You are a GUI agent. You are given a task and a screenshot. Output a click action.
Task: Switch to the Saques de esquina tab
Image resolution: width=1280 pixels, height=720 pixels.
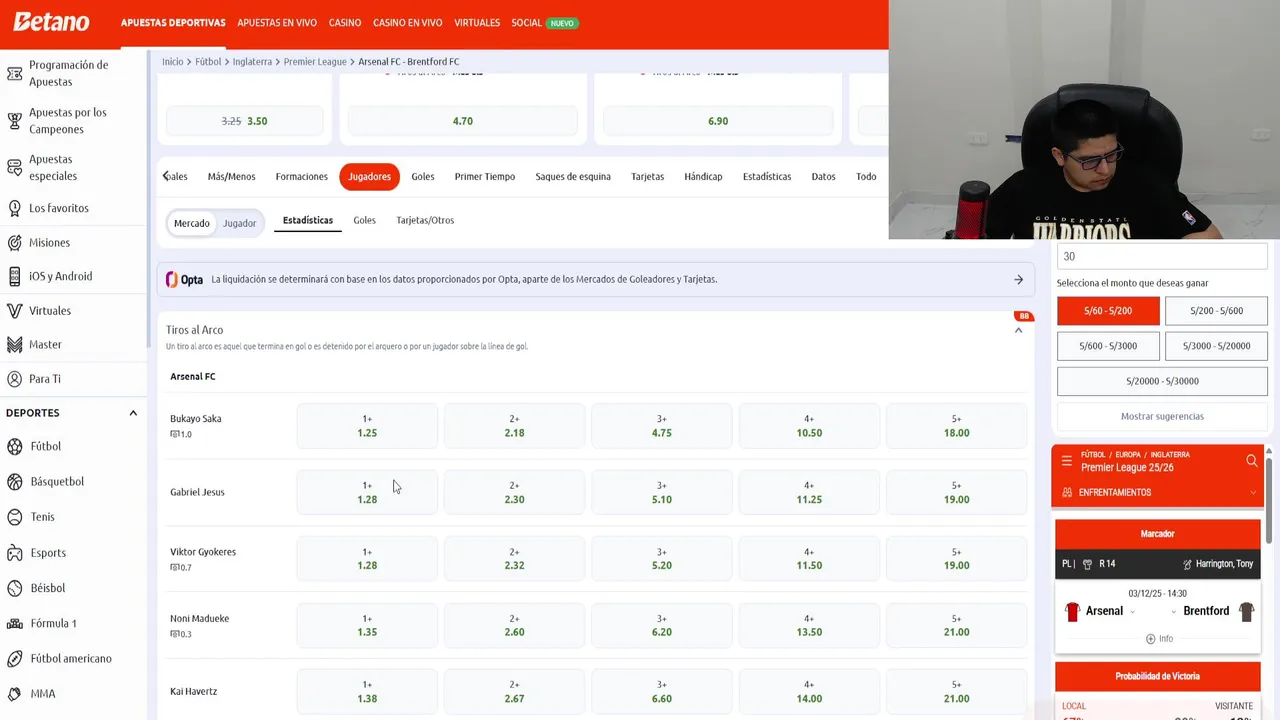[x=573, y=177]
